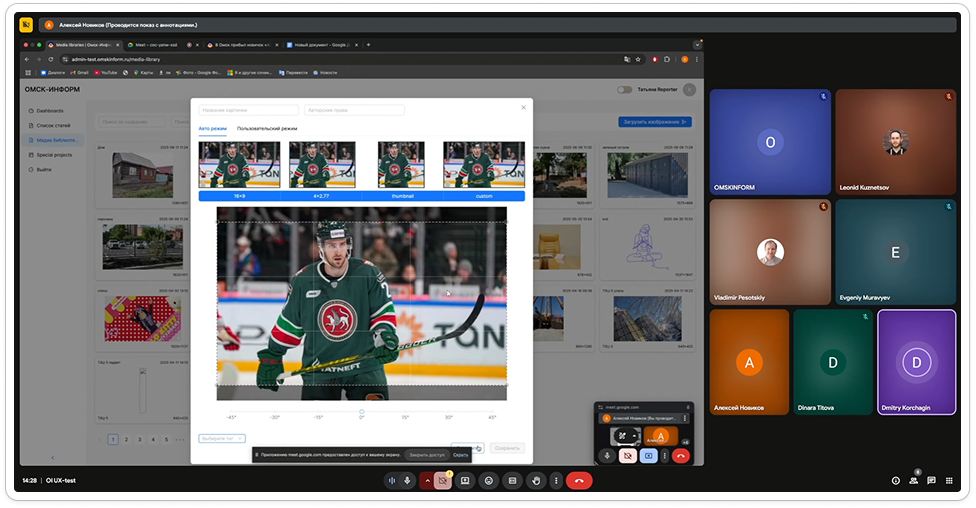The image size is (976, 508).
Task: Click the present screen icon
Action: coord(465,481)
